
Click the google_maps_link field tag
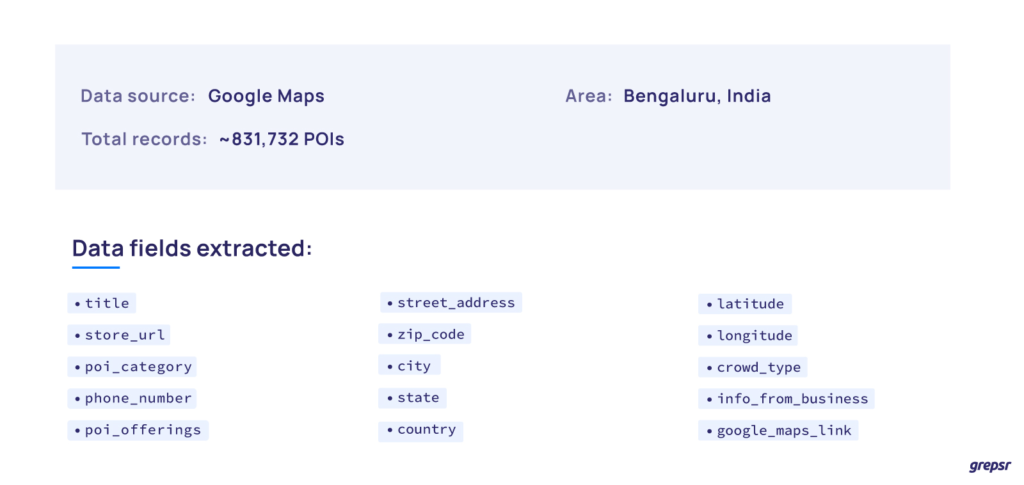tap(778, 431)
